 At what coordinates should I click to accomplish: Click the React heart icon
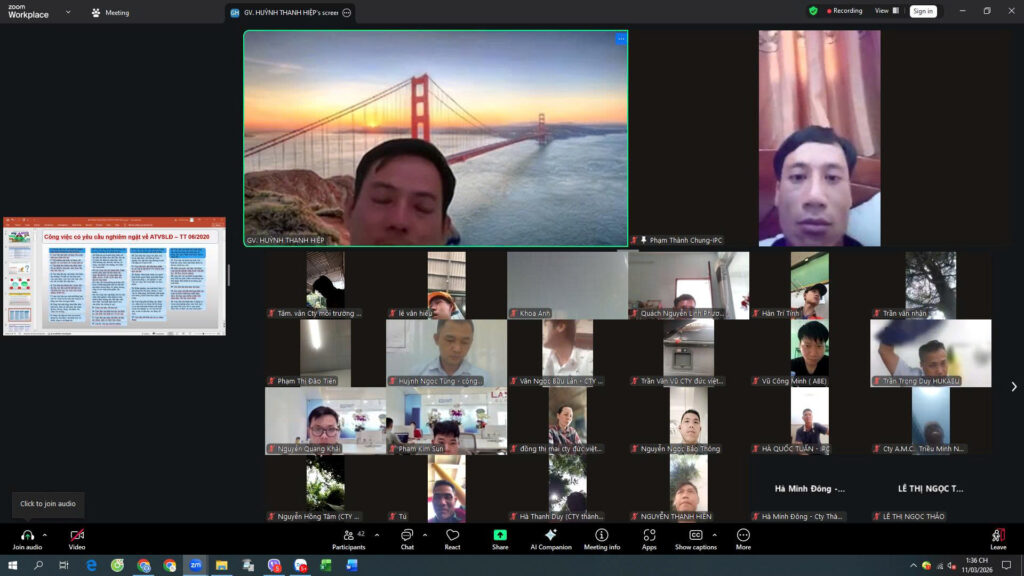point(452,536)
